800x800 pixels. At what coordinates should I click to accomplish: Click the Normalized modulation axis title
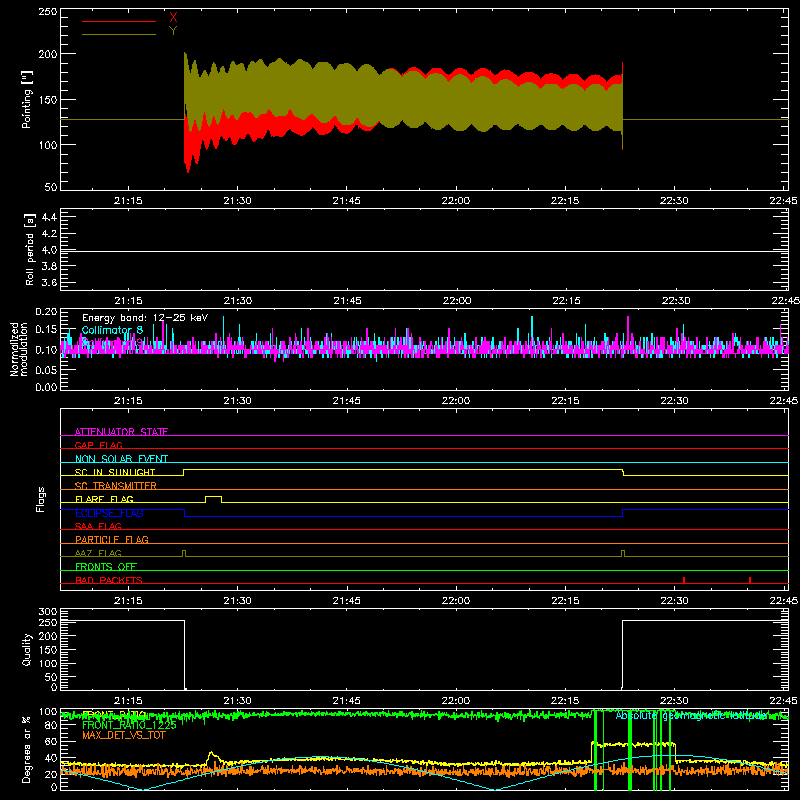point(19,349)
